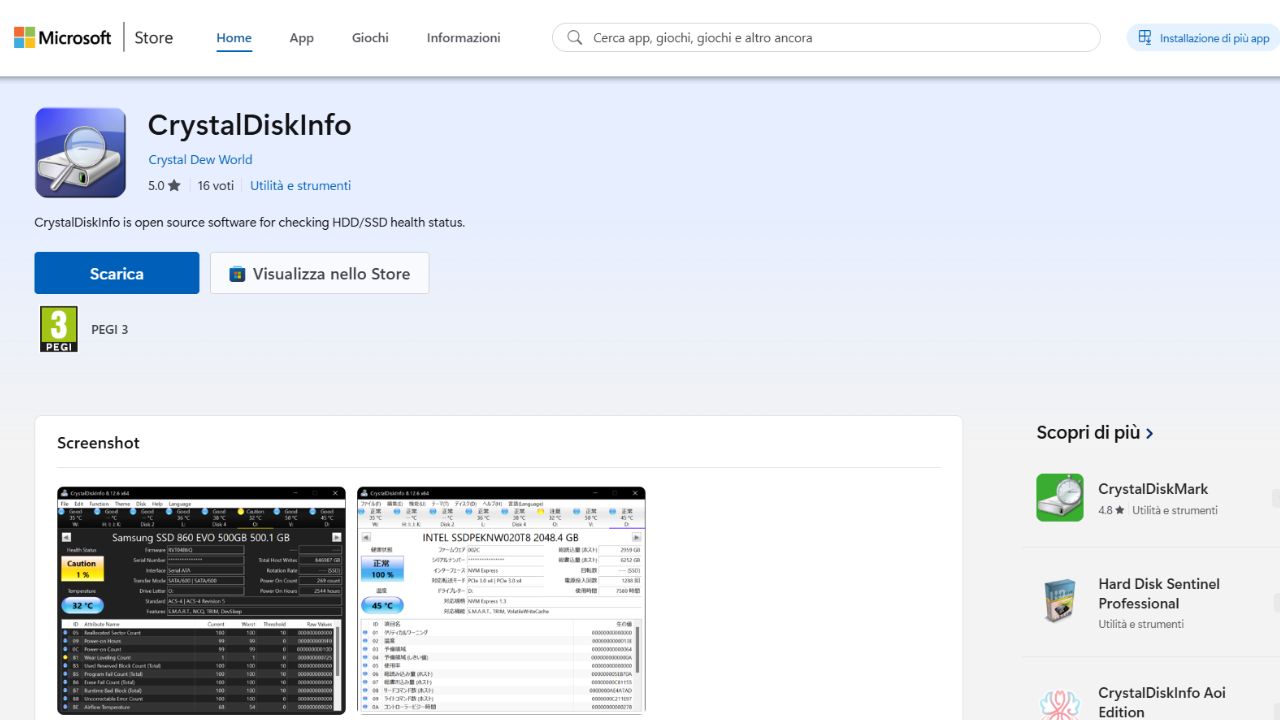
Task: Click Installazione di più app button
Action: point(1203,38)
